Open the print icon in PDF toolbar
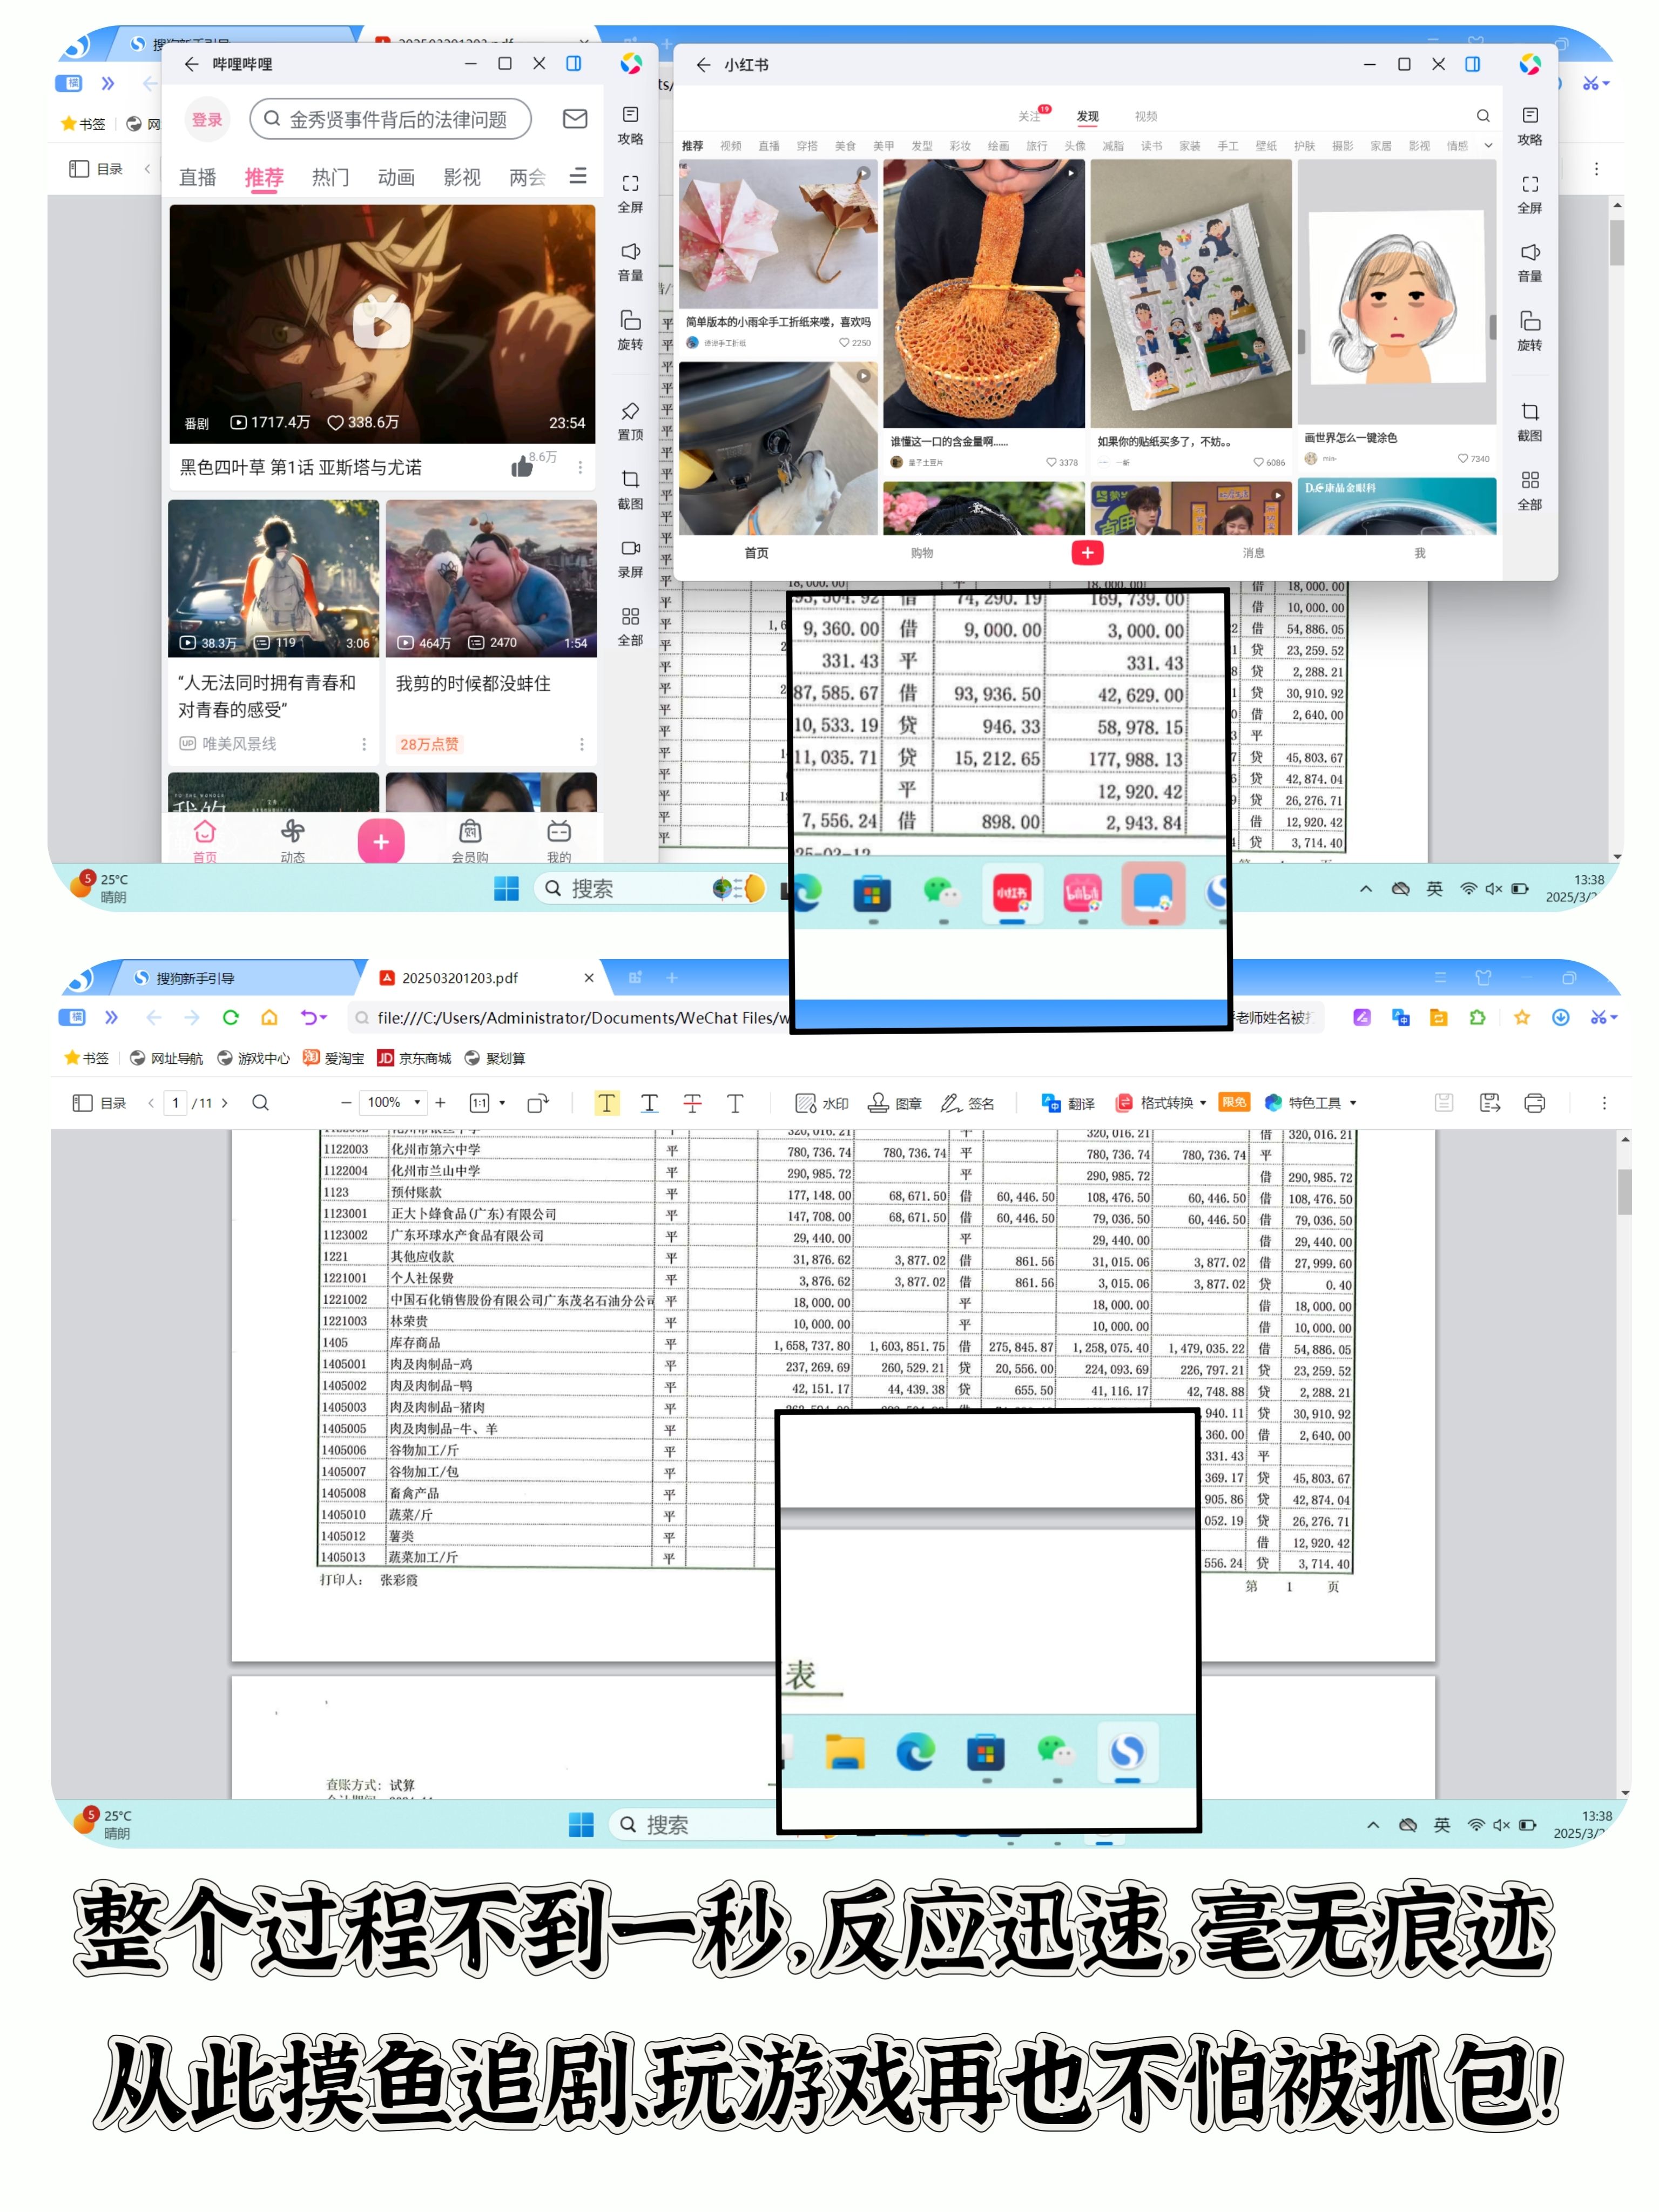 [1534, 1103]
